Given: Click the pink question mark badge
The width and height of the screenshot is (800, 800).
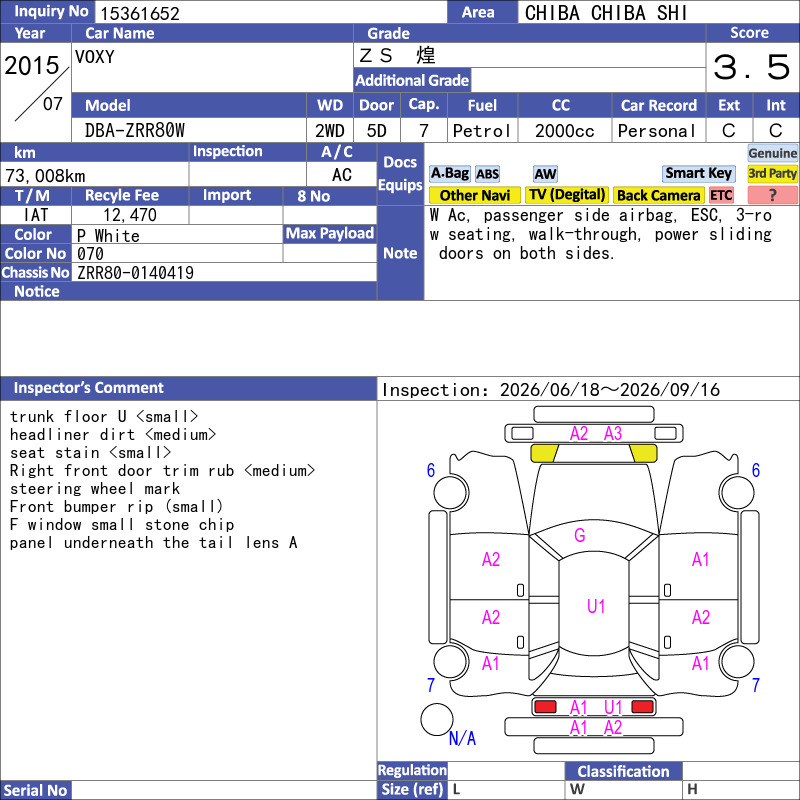Looking at the screenshot, I should pyautogui.click(x=772, y=195).
